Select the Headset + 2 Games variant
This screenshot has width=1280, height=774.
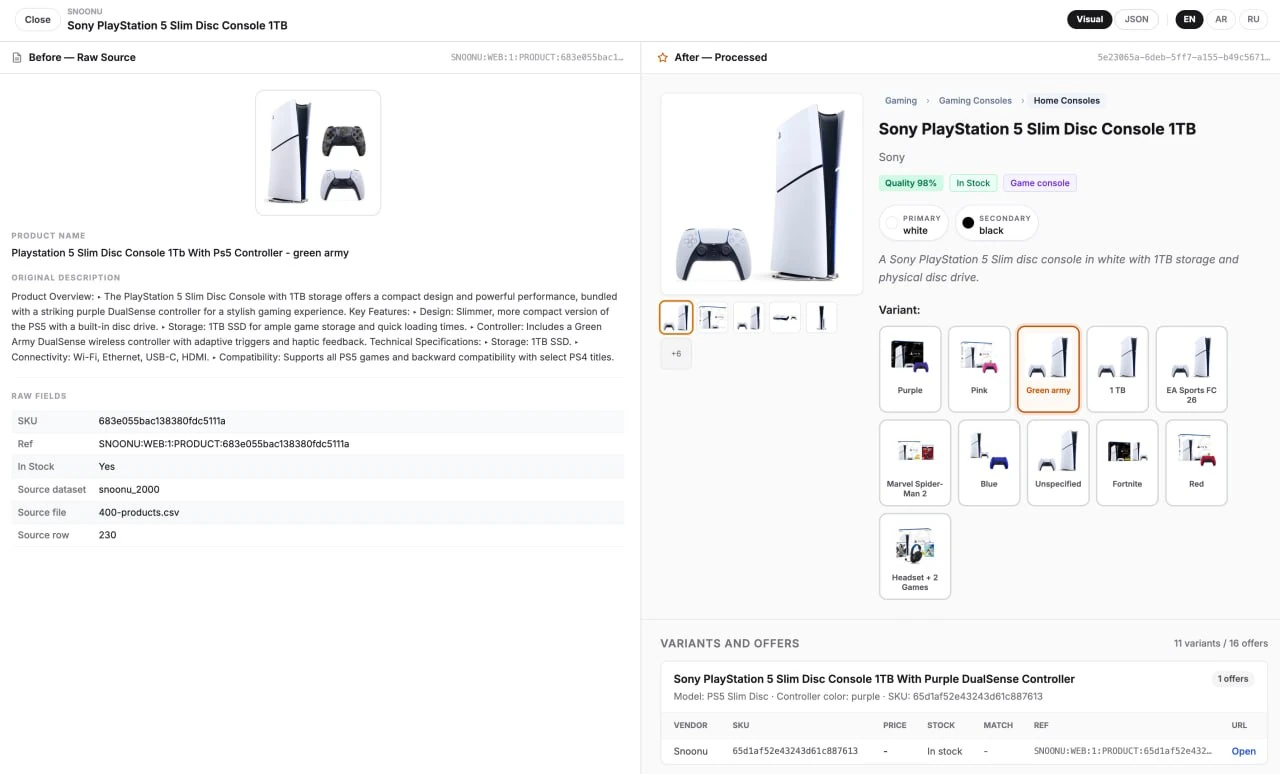[915, 556]
